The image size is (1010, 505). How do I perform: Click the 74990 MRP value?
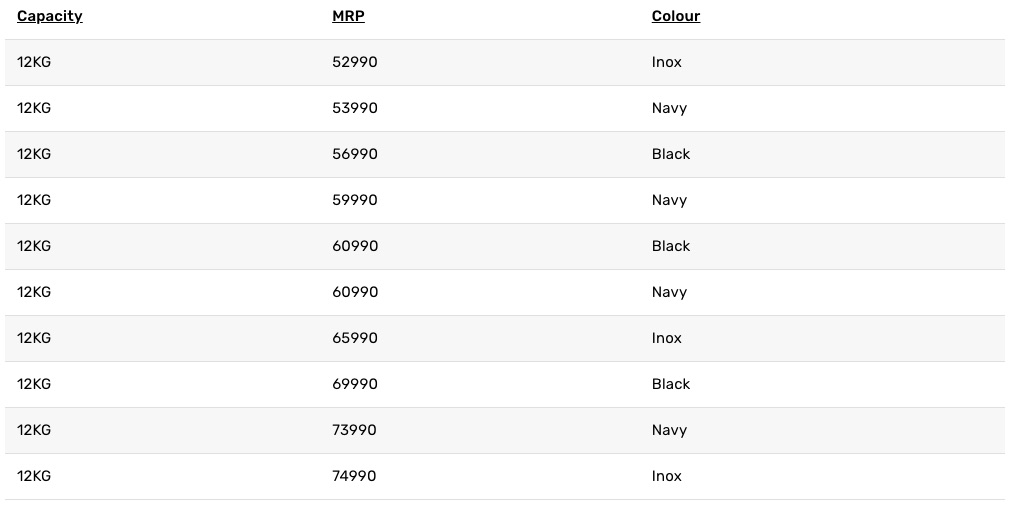pyautogui.click(x=355, y=476)
